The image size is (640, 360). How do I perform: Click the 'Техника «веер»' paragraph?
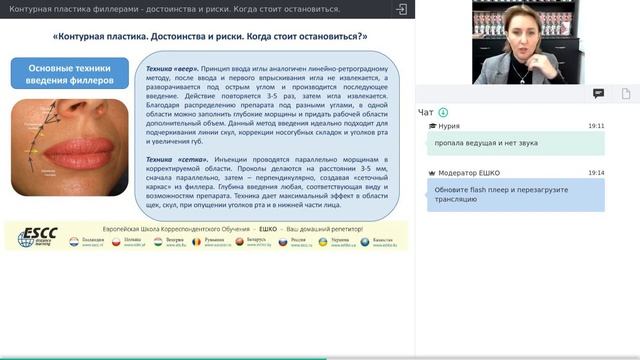[267, 105]
